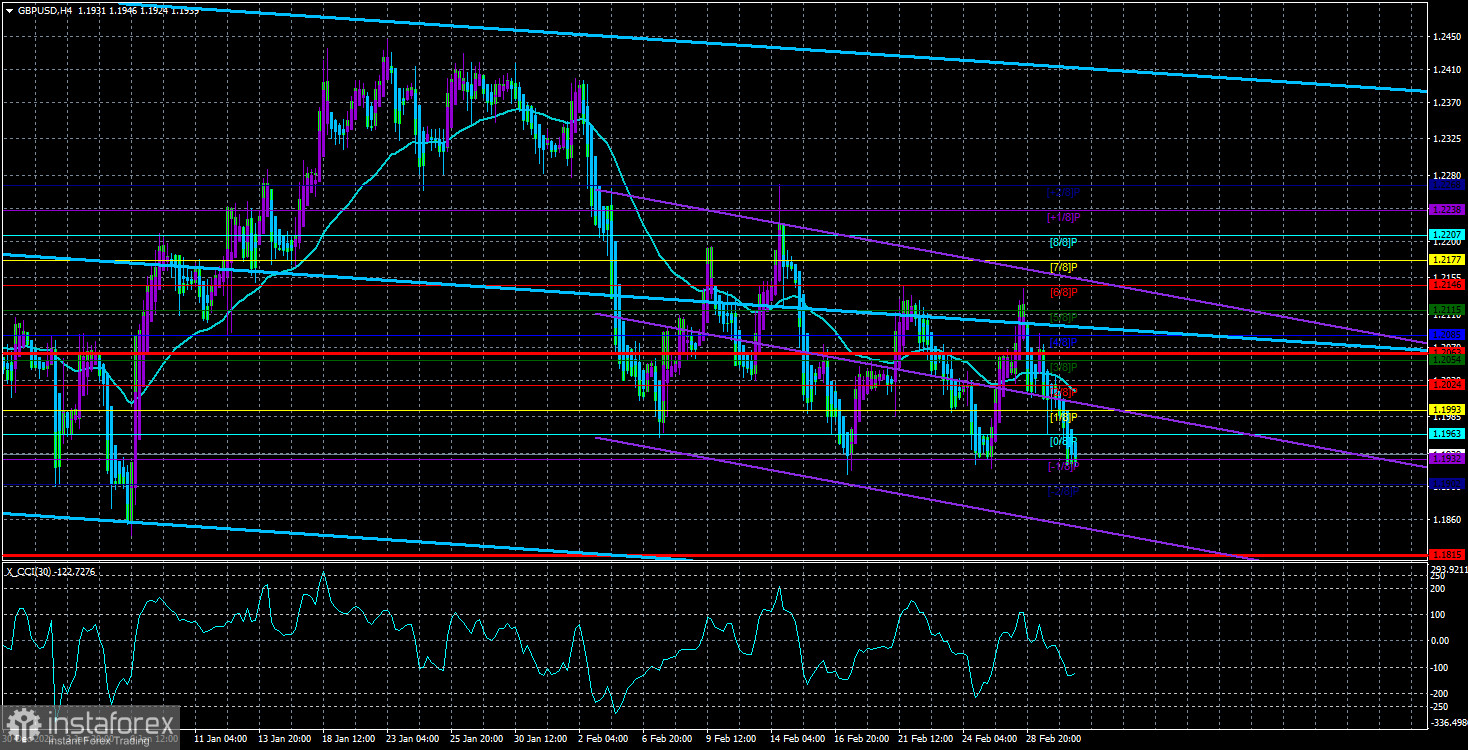This screenshot has width=1468, height=750.
Task: Select the red 1.1815 price tag
Action: pos(1447,555)
